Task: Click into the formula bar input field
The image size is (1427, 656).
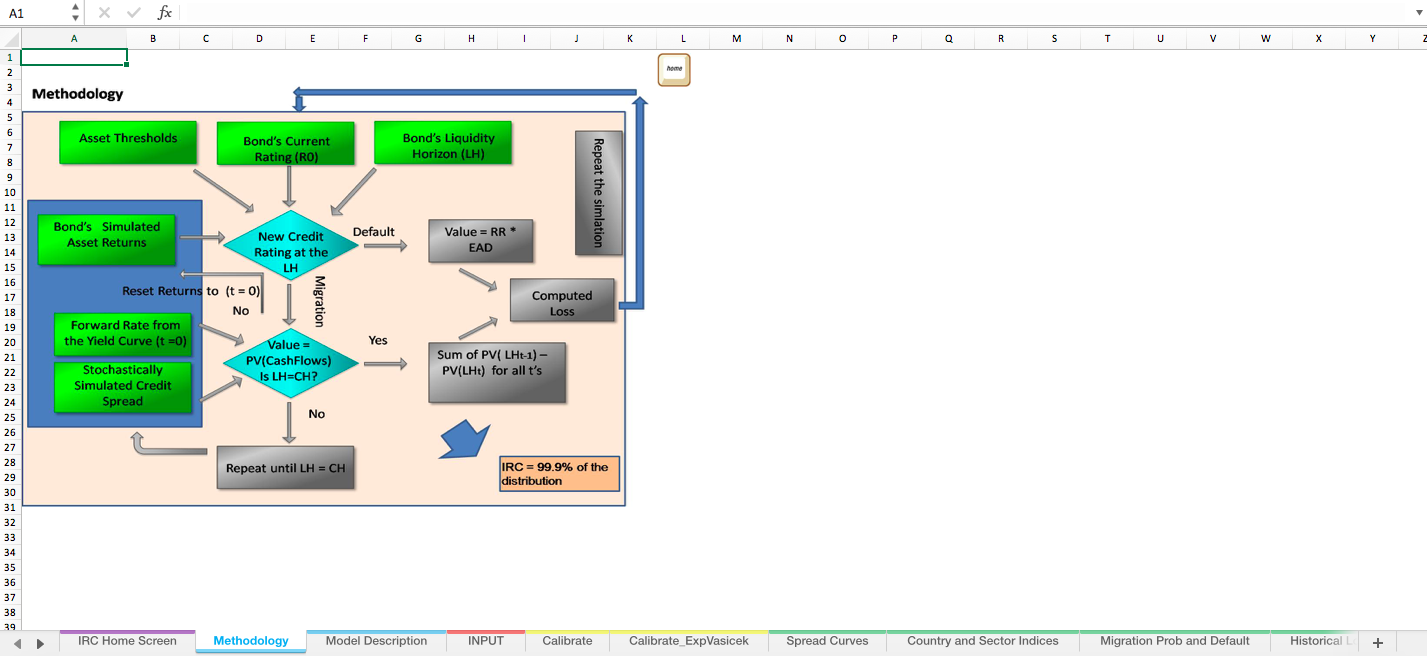Action: (790, 13)
